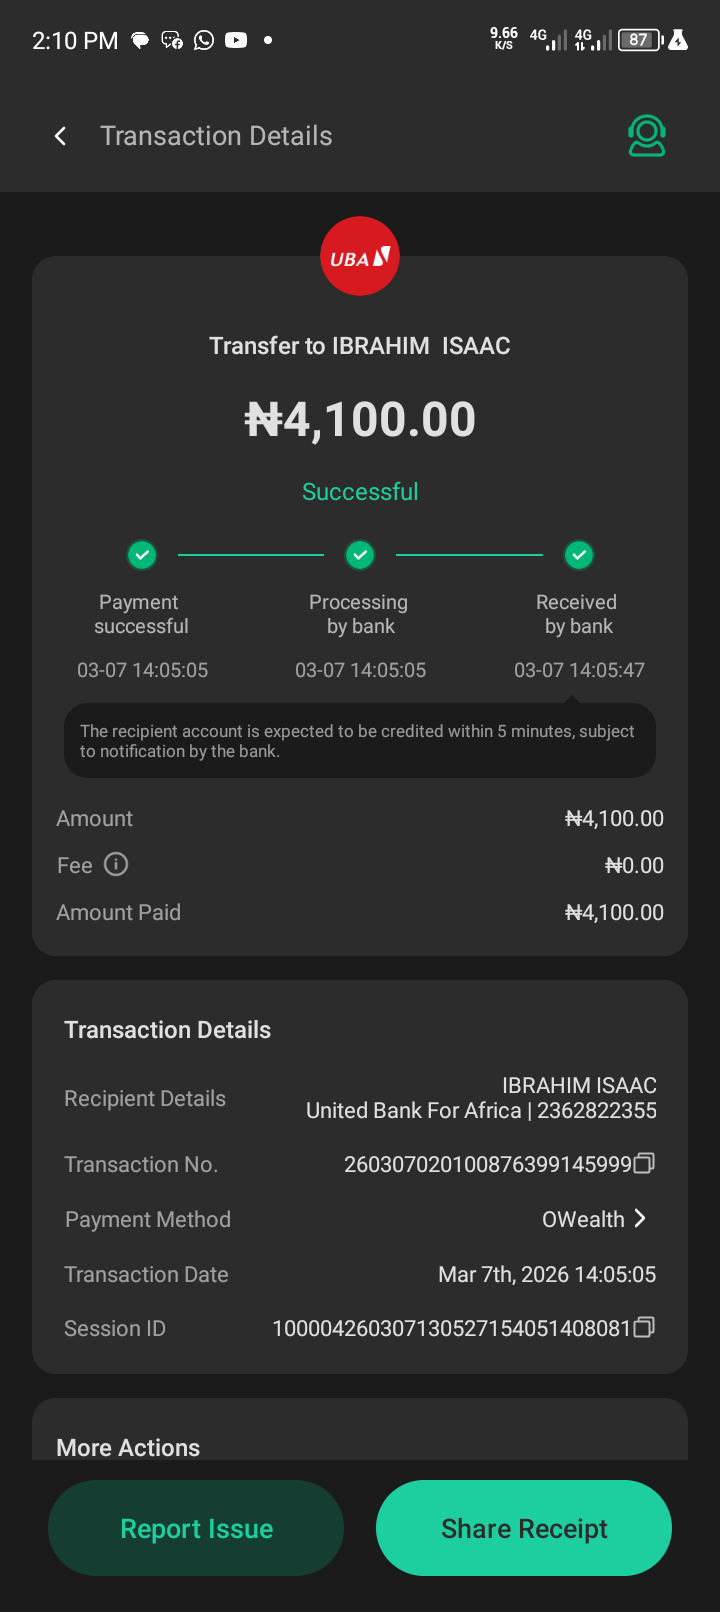Open customer support headset icon
The height and width of the screenshot is (1612, 720).
[647, 136]
